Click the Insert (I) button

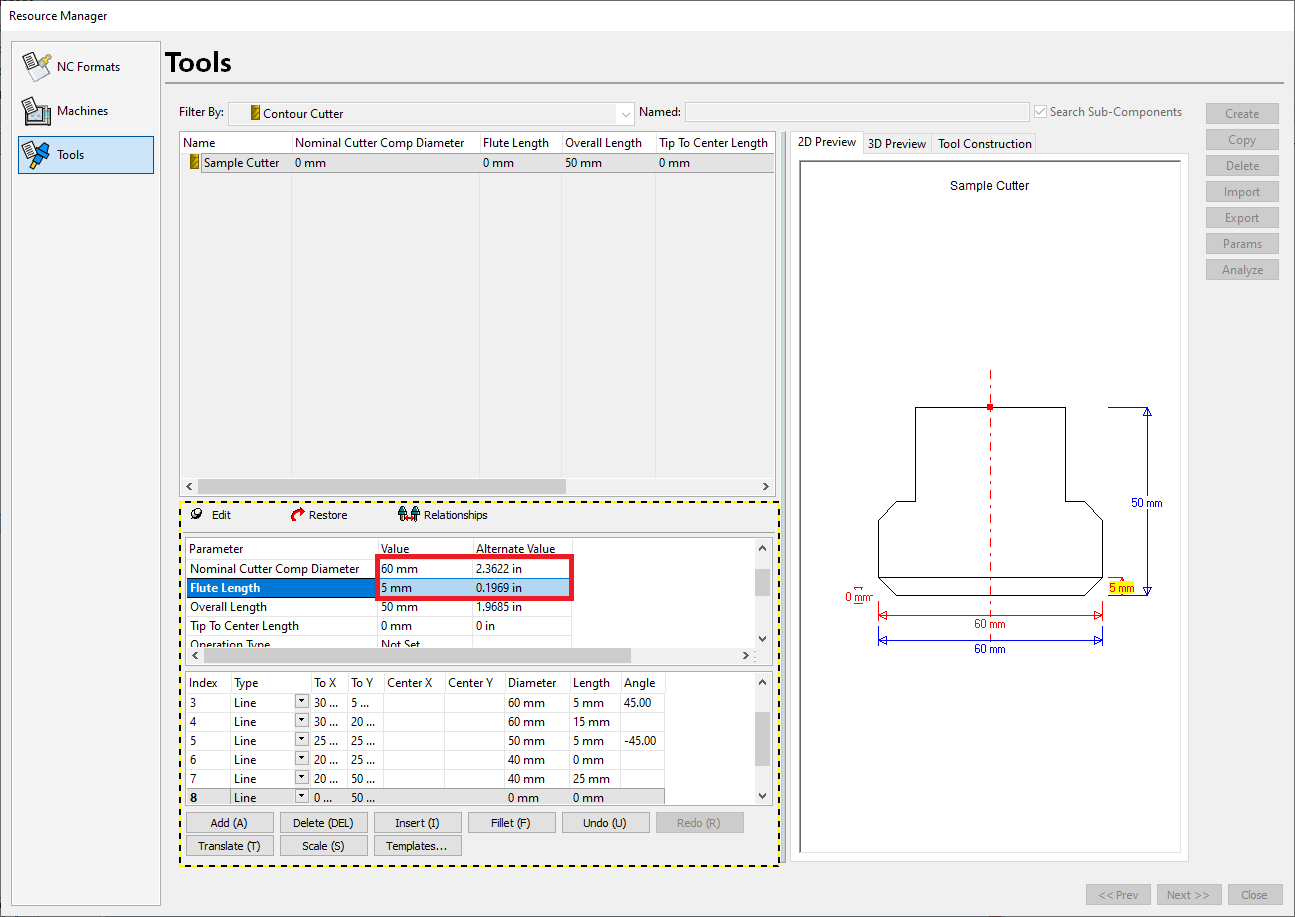coord(417,823)
